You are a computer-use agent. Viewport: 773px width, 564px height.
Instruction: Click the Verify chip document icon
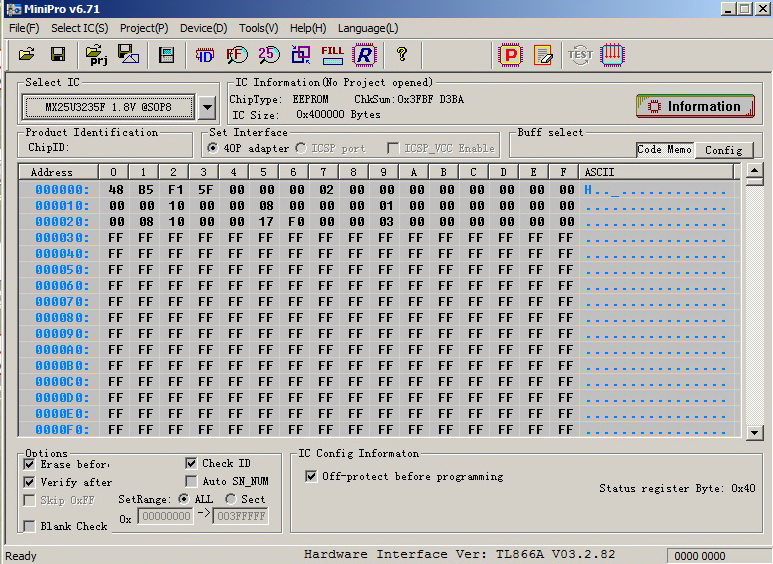coord(543,55)
